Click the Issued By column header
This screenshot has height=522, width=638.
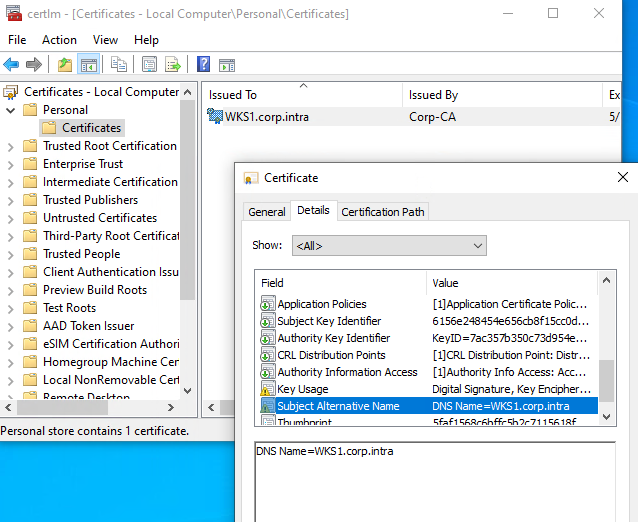coord(433,95)
